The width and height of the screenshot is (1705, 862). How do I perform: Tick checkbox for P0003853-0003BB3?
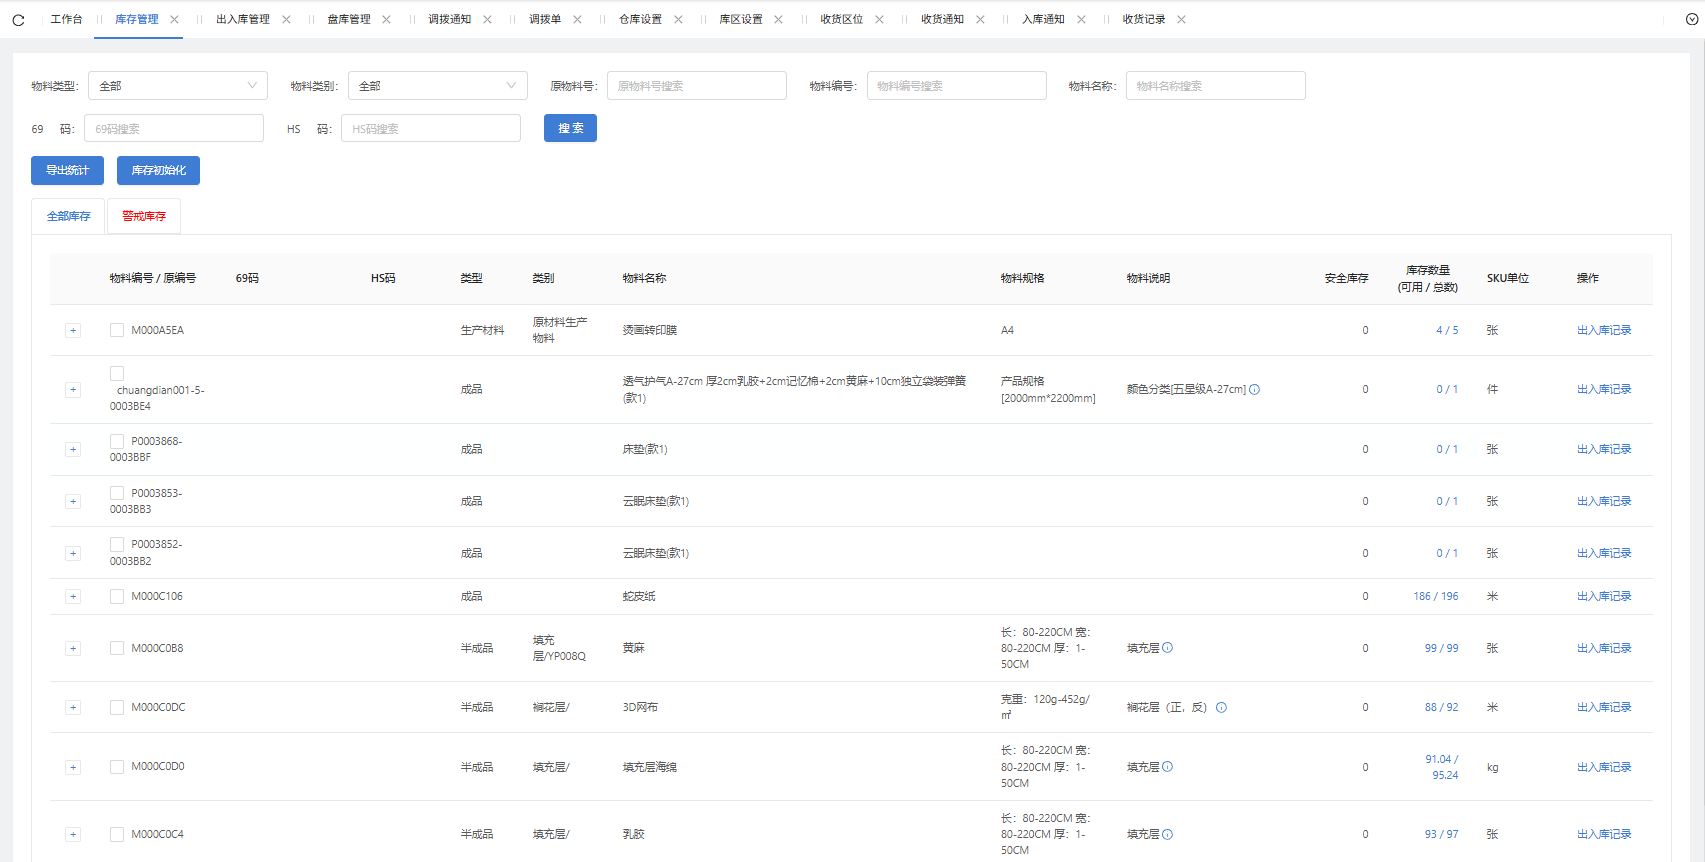coord(117,493)
